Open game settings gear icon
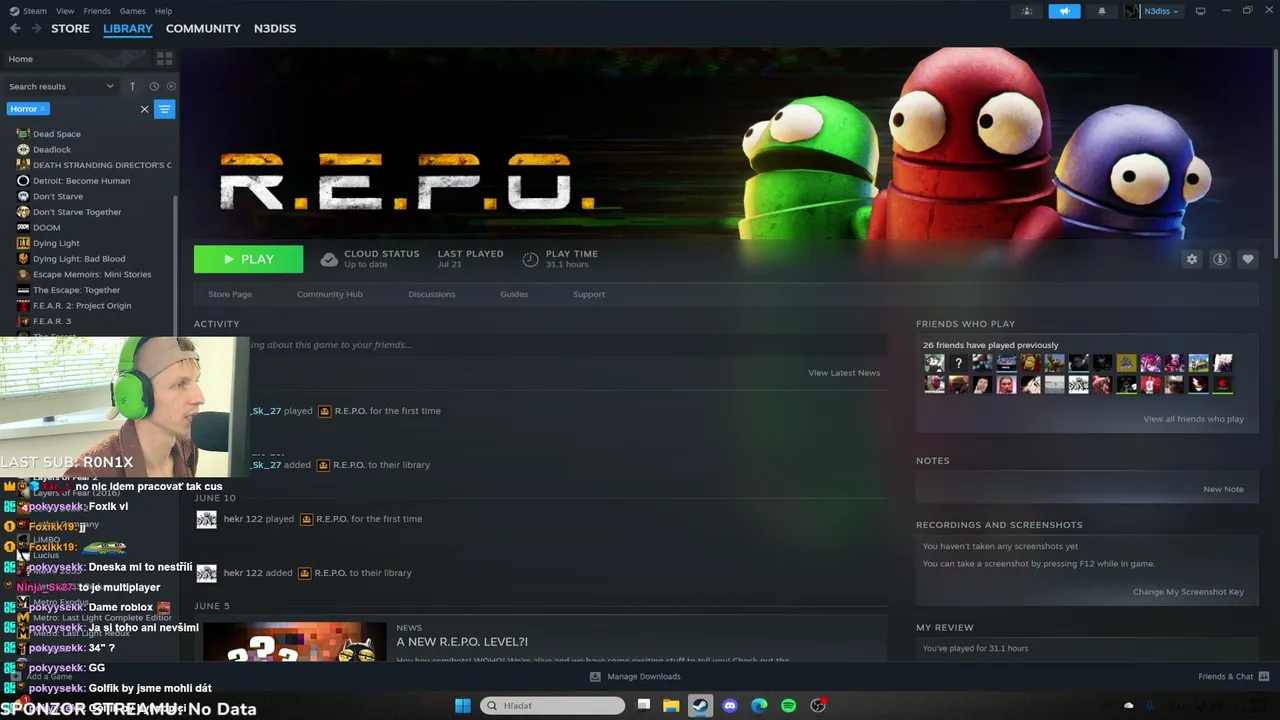The width and height of the screenshot is (1280, 720). click(x=1191, y=259)
